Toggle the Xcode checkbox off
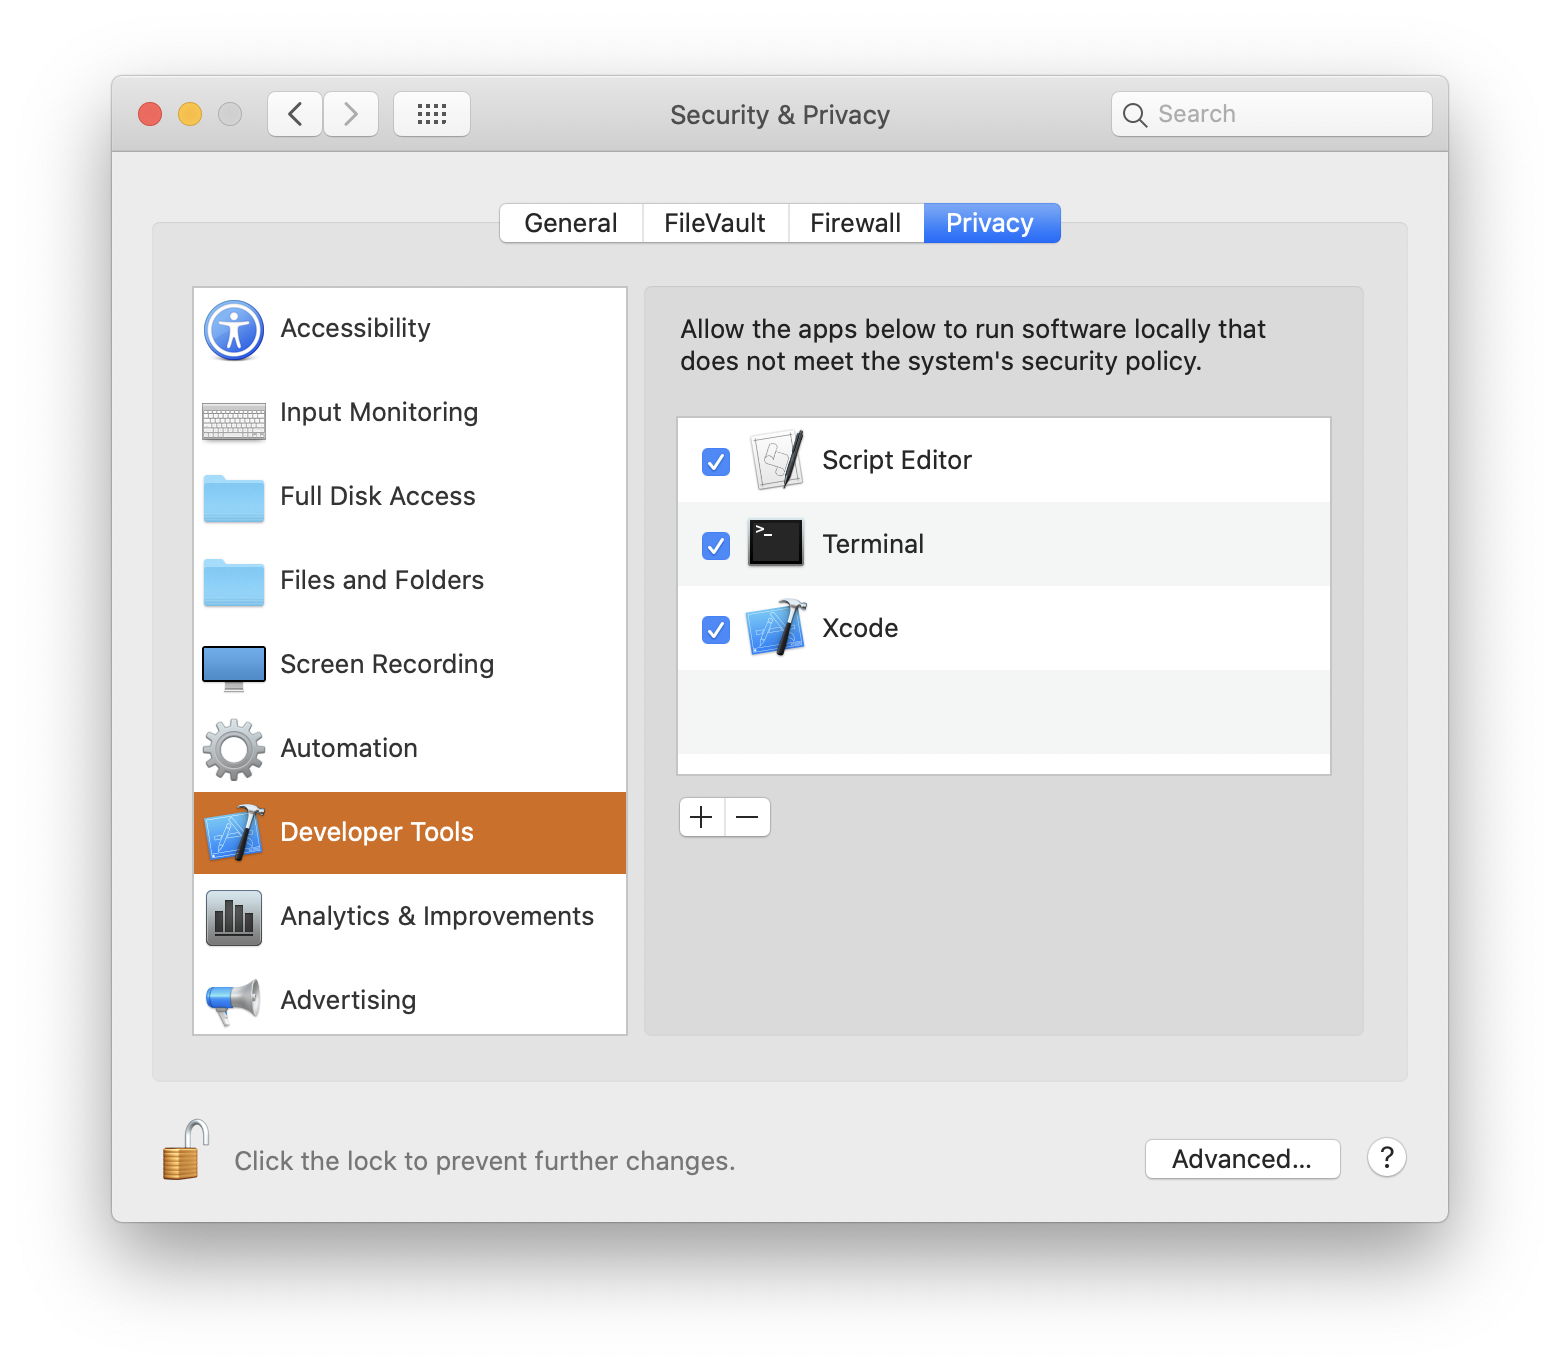 point(716,630)
